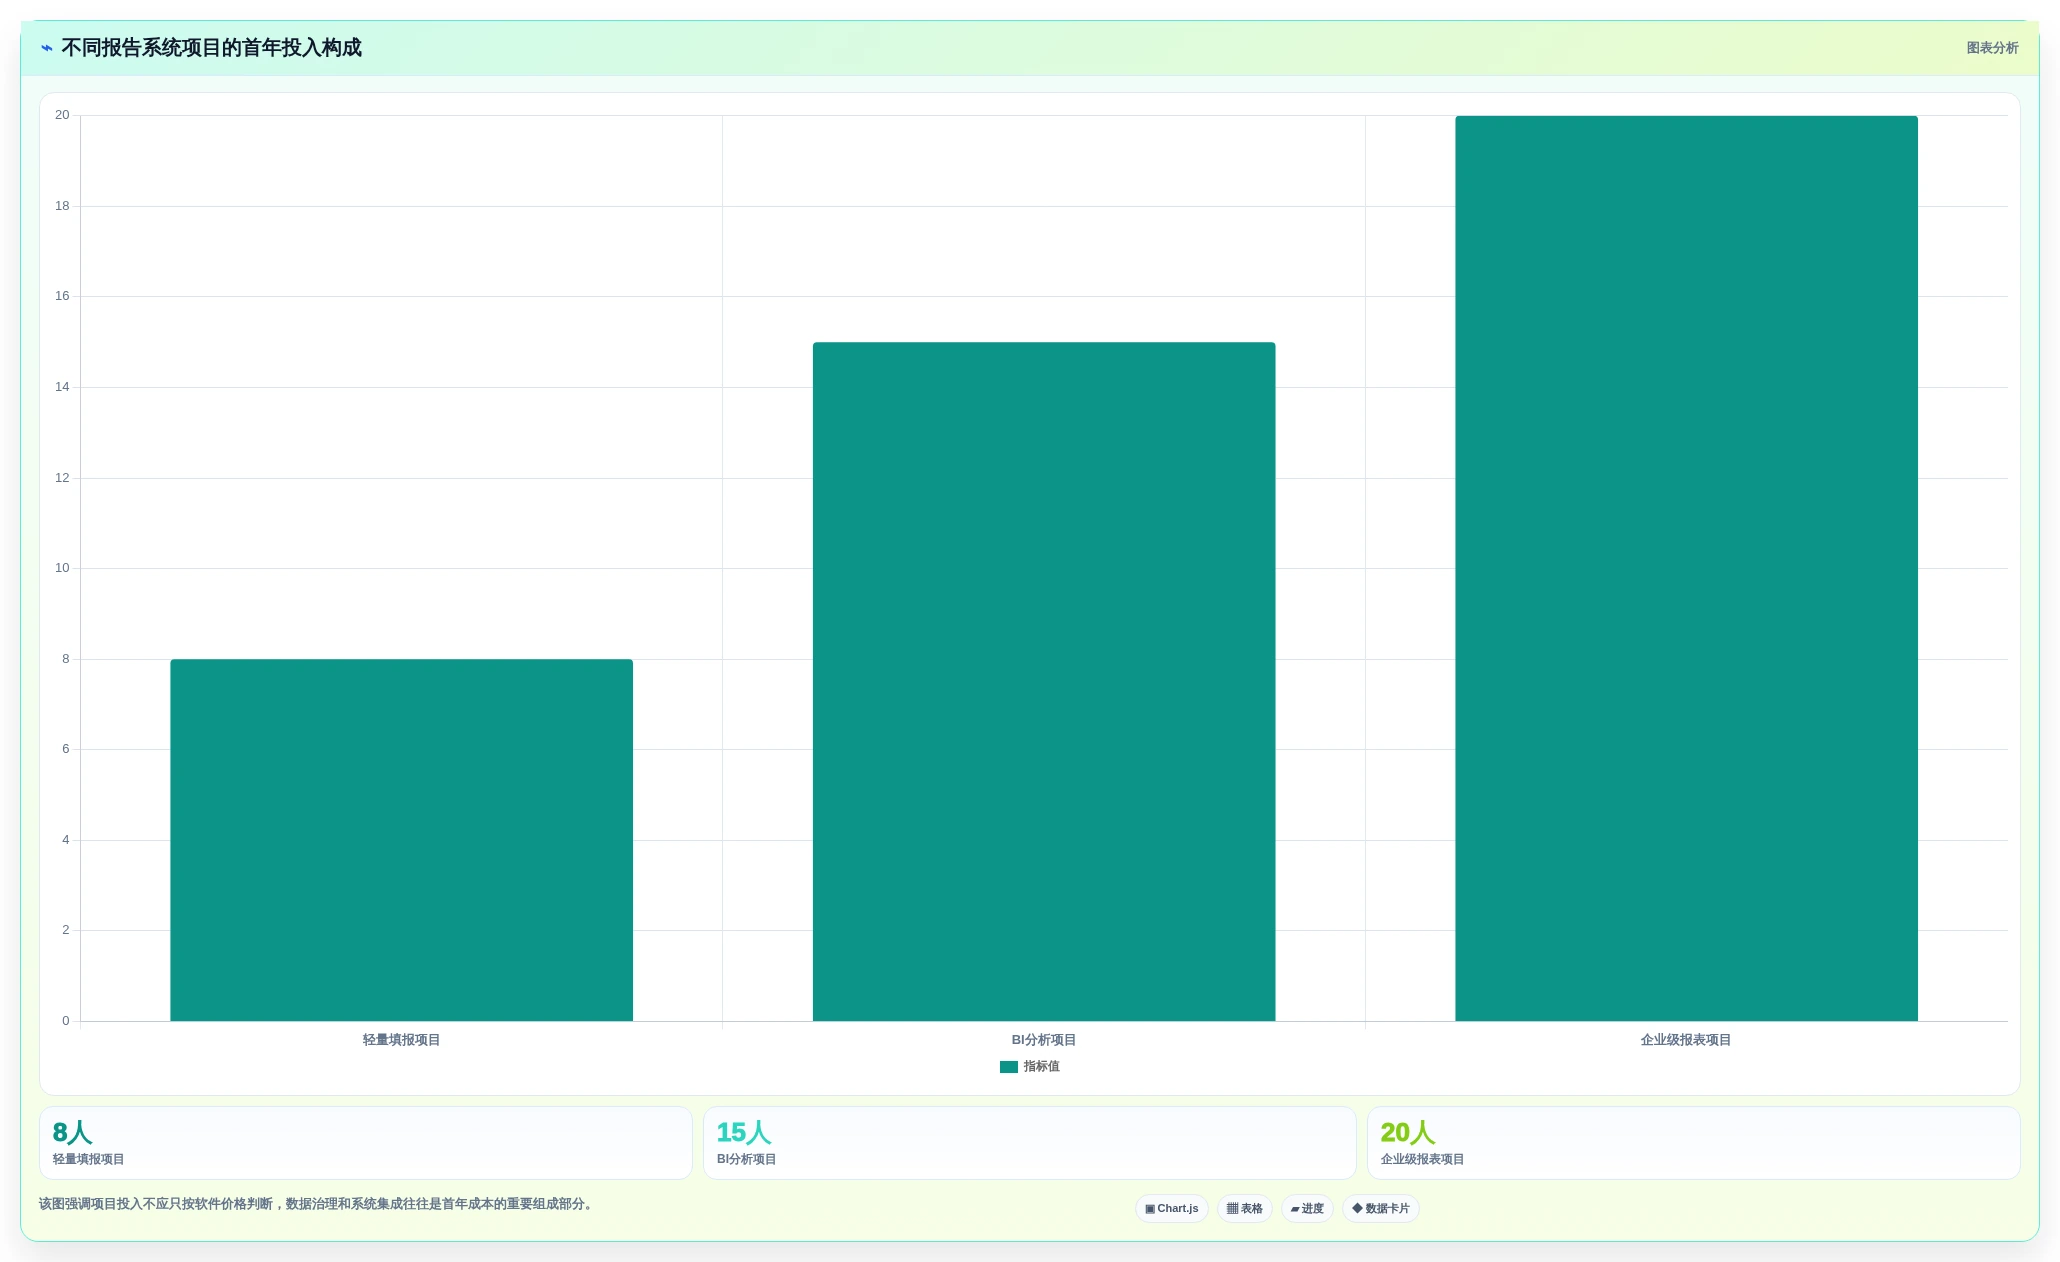Click the BI分析项目 caption under 15人

[747, 1160]
